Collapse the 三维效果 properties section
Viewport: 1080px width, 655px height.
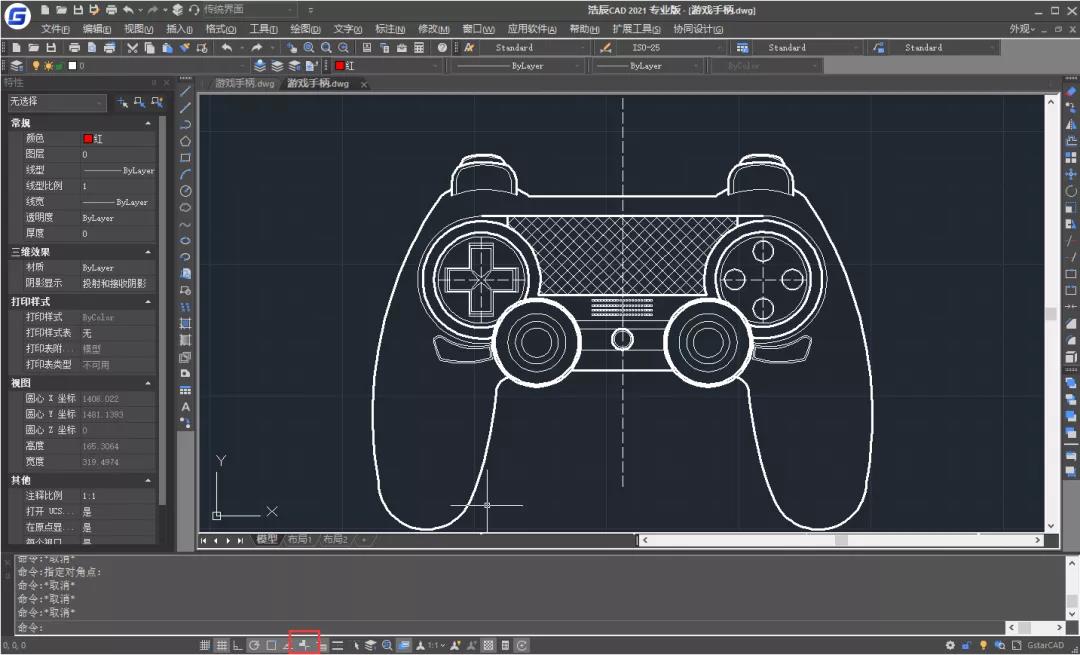click(x=147, y=252)
